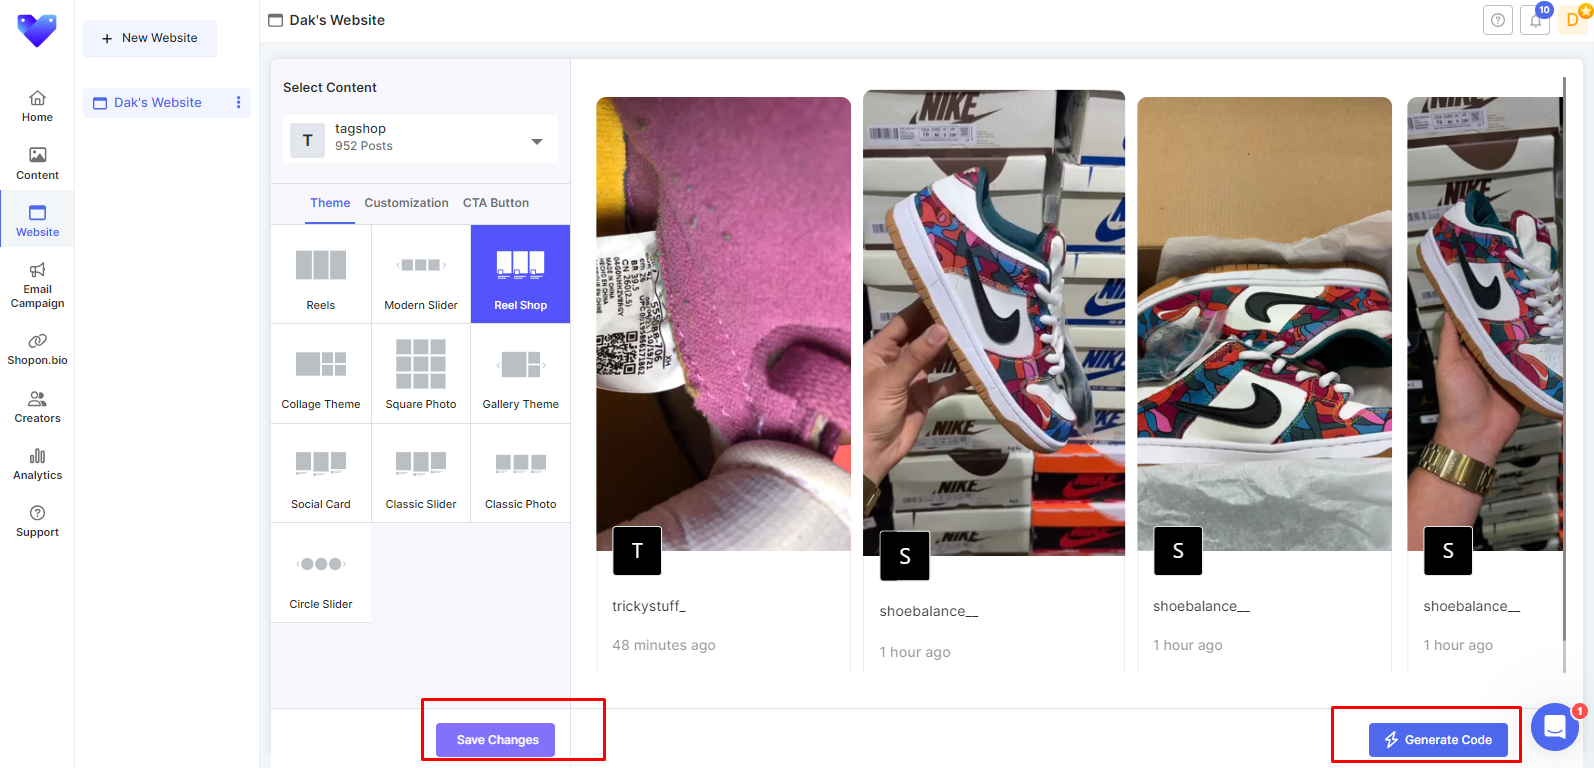The width and height of the screenshot is (1594, 768).
Task: Select the Classic Photo theme
Action: pyautogui.click(x=520, y=473)
